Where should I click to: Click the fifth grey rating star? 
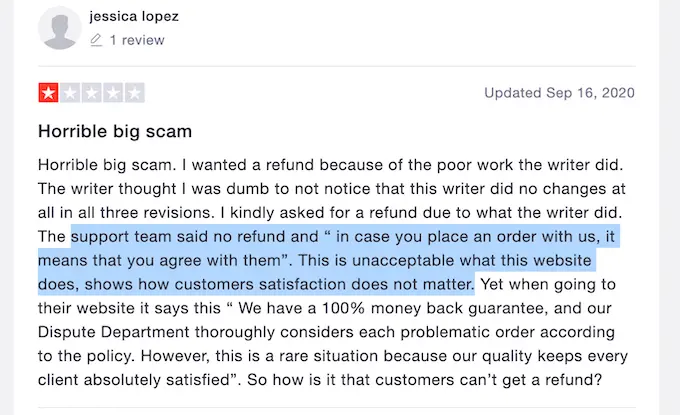coord(134,93)
